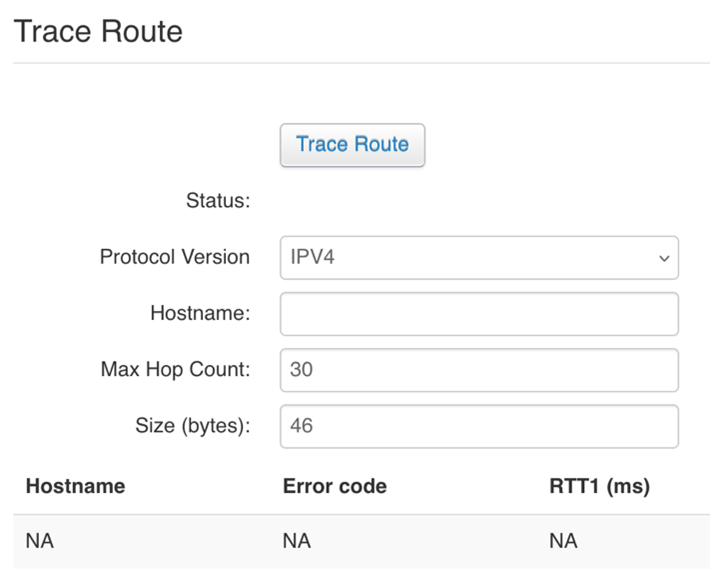Click the chevron arrow in Protocol Version dropdown
The width and height of the screenshot is (710, 588).
coord(663,258)
